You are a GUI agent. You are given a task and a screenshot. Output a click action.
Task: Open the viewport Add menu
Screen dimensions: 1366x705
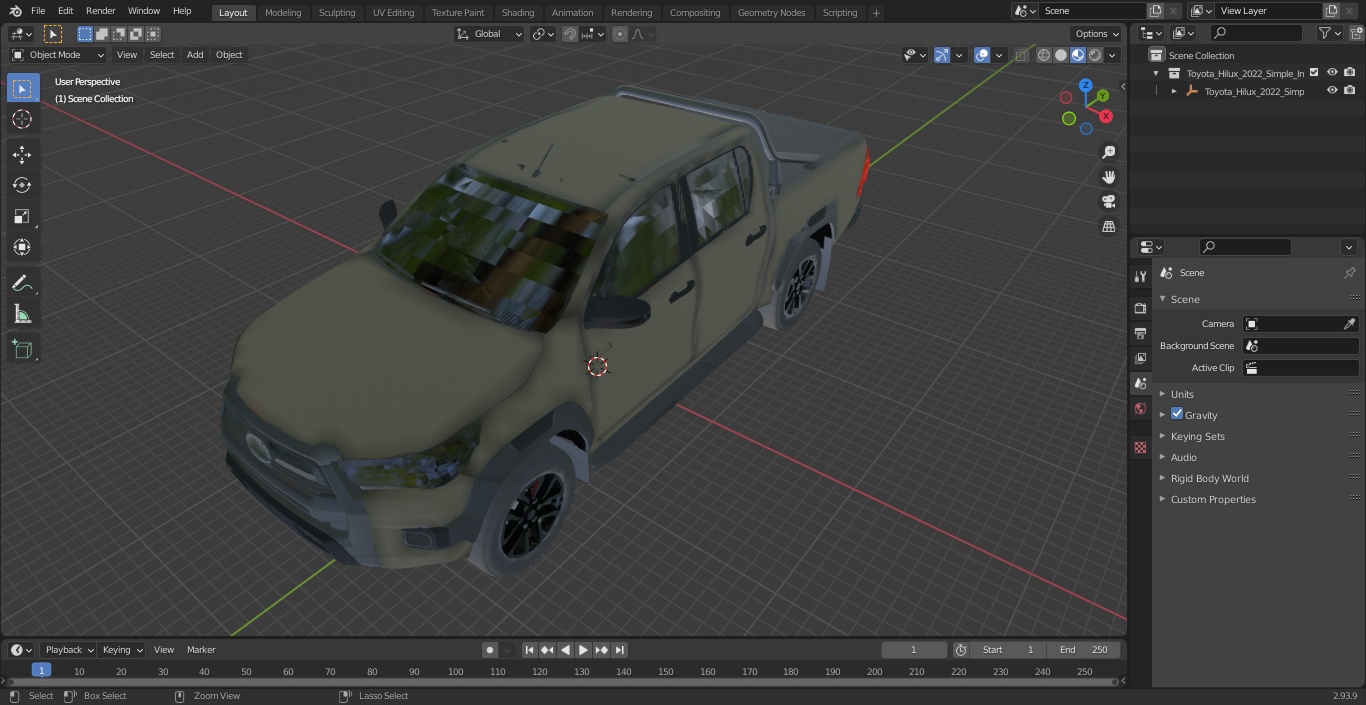195,55
